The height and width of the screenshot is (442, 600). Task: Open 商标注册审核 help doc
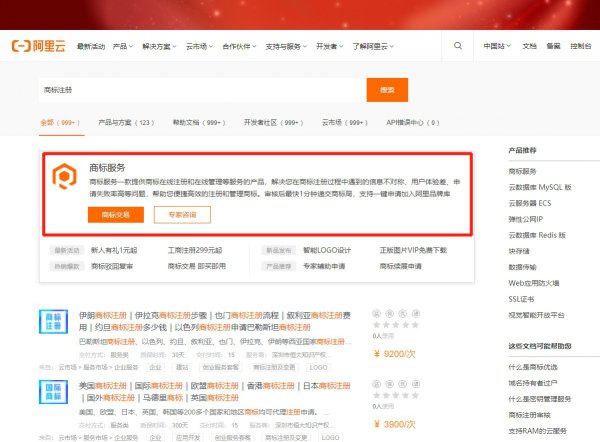click(x=530, y=415)
